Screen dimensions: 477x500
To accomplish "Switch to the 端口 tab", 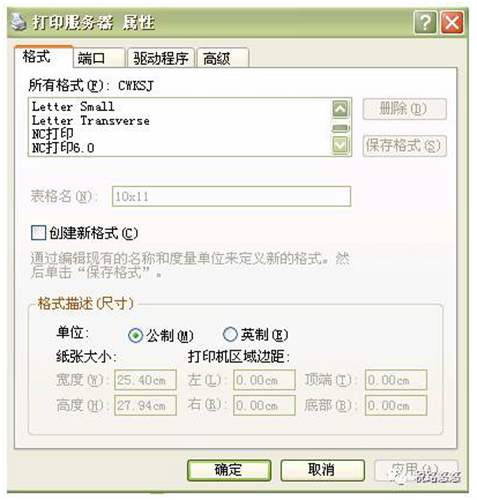I will pyautogui.click(x=99, y=58).
